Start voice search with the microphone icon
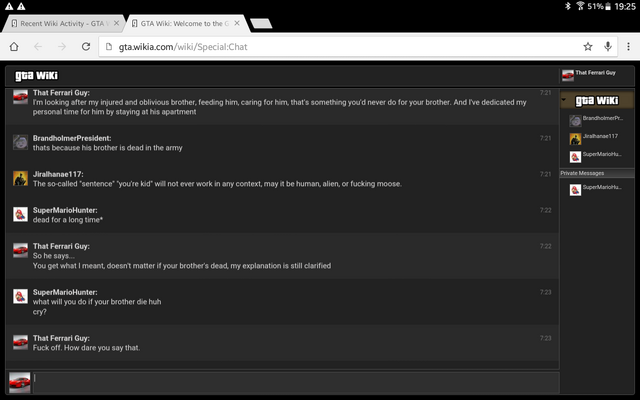The image size is (640, 400). coord(608,47)
